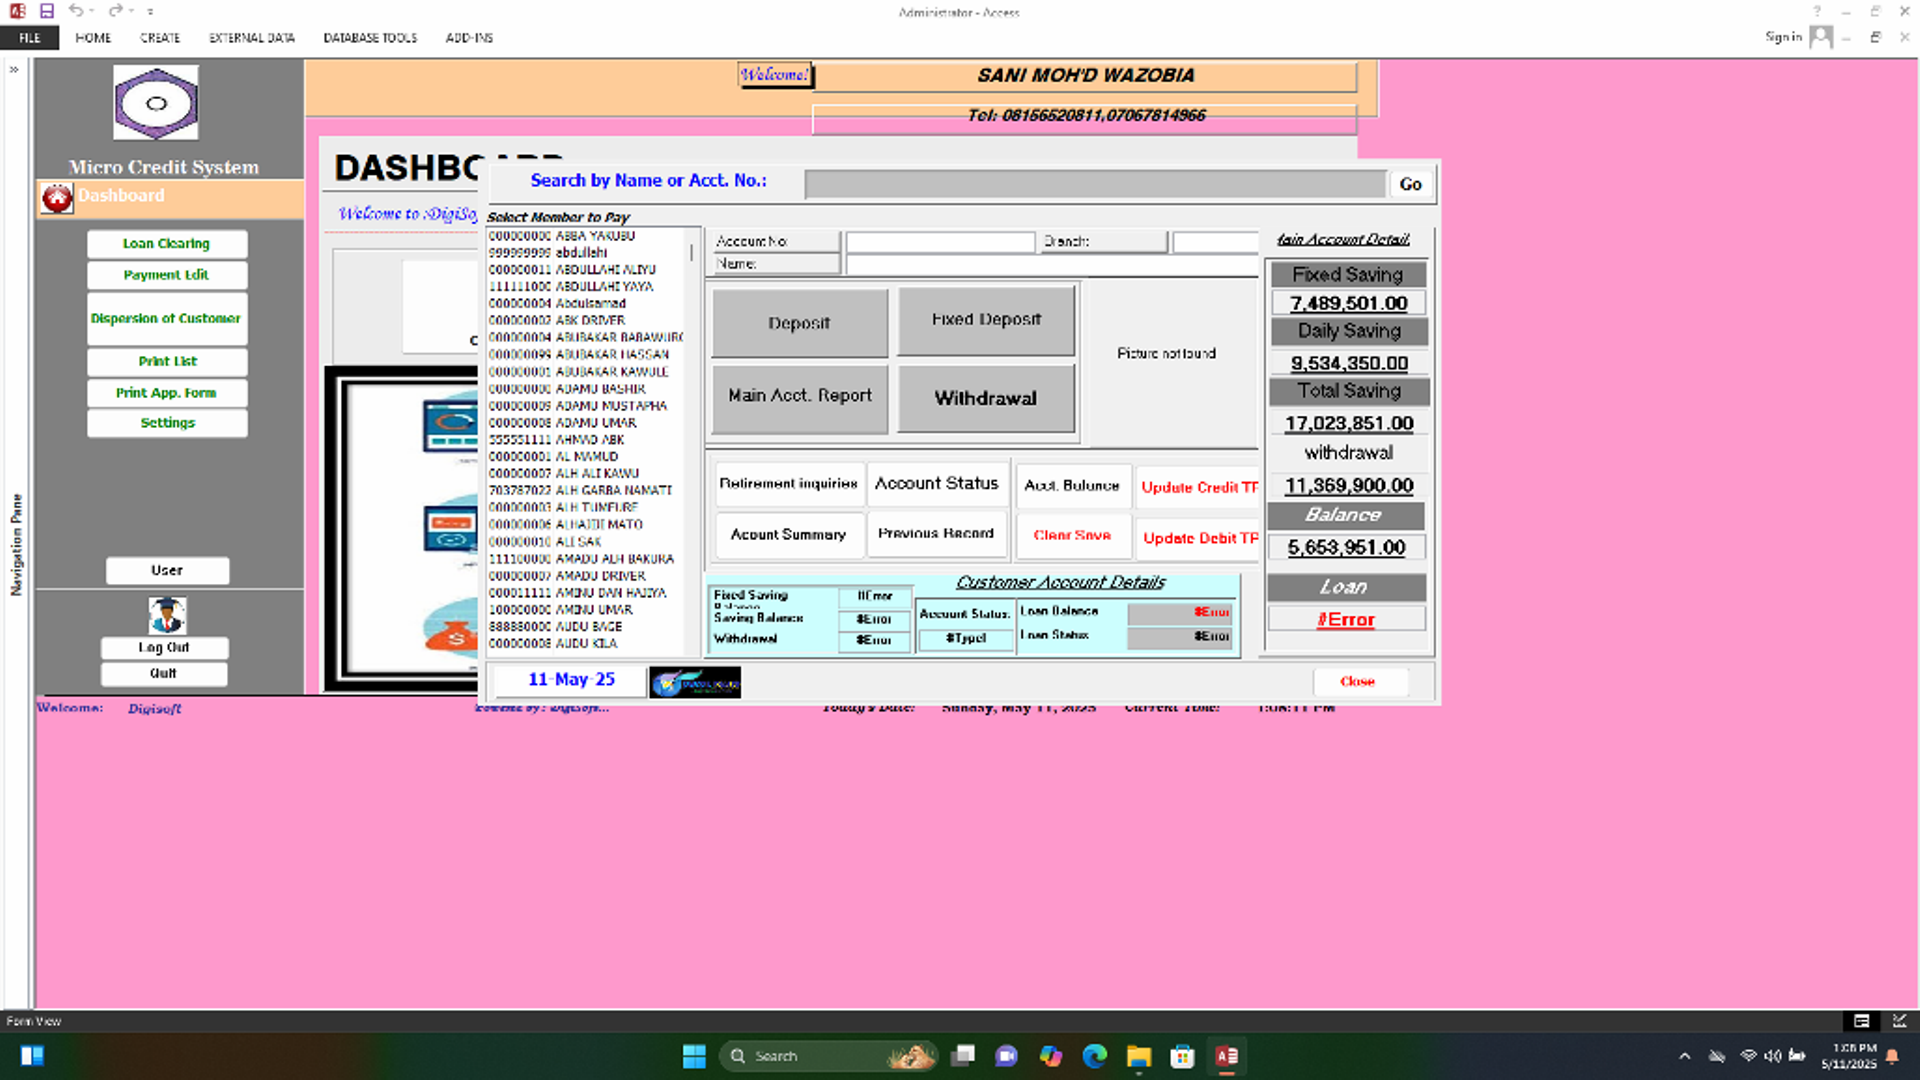Click the red Dashboard home icon
Screen dimensions: 1920x1080
[57, 198]
